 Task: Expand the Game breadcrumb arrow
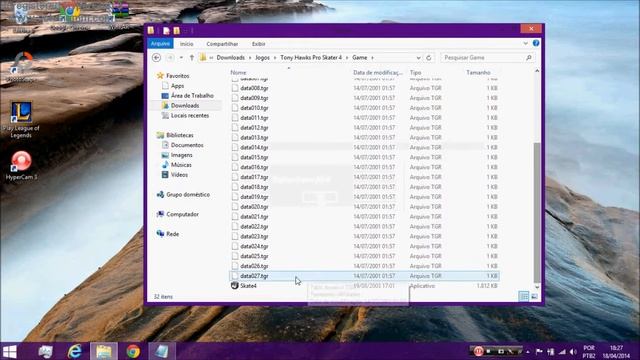372,58
